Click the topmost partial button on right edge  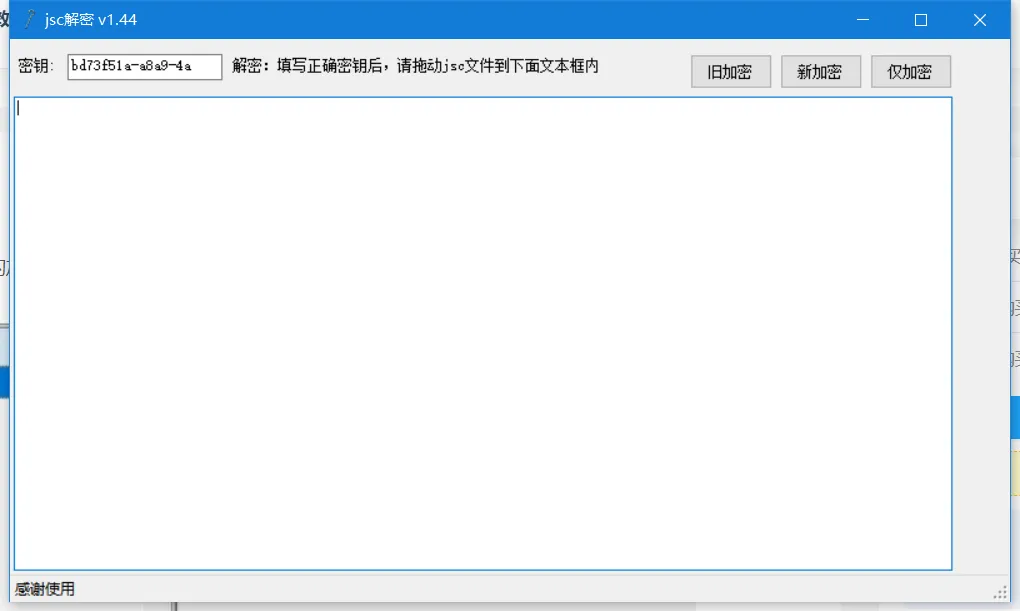[x=1013, y=258]
